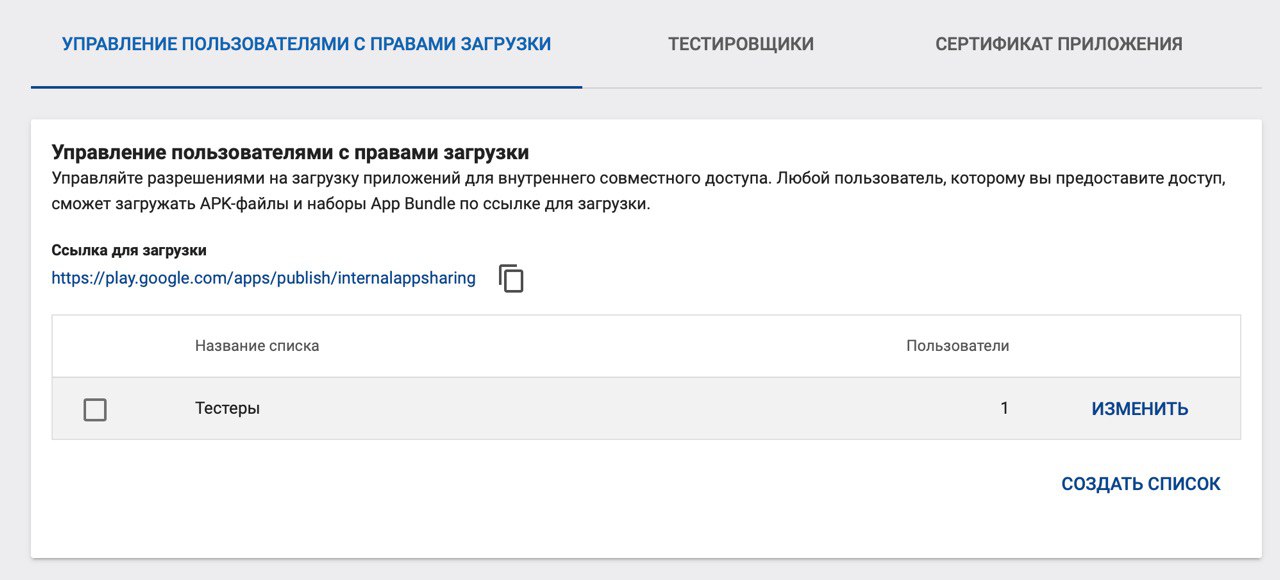The width and height of the screenshot is (1280, 580).
Task: Copy the upload link with the copy icon
Action: pyautogui.click(x=511, y=278)
